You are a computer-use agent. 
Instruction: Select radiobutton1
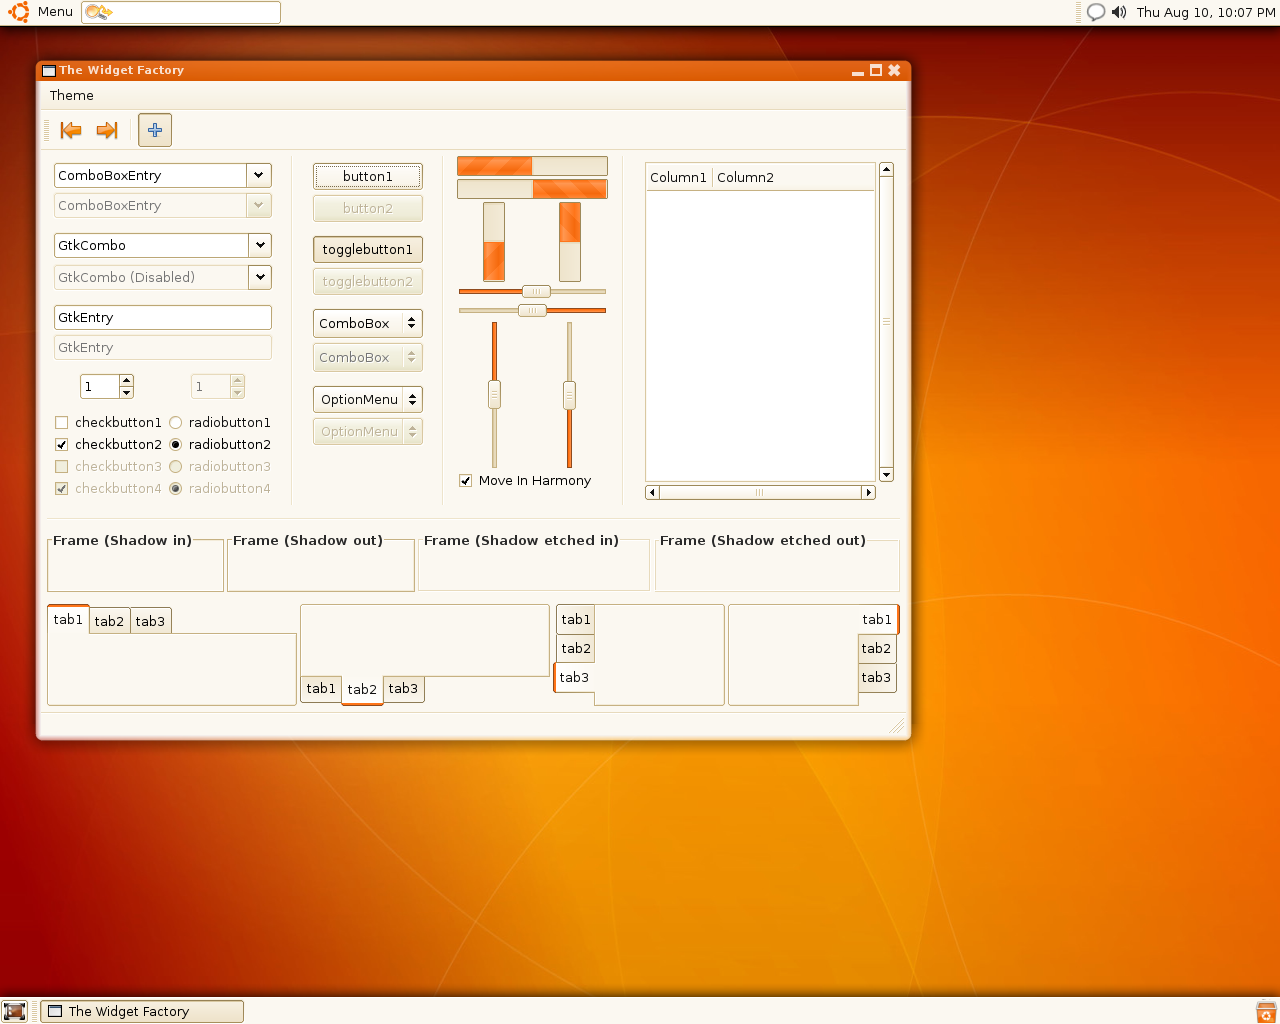(x=176, y=422)
